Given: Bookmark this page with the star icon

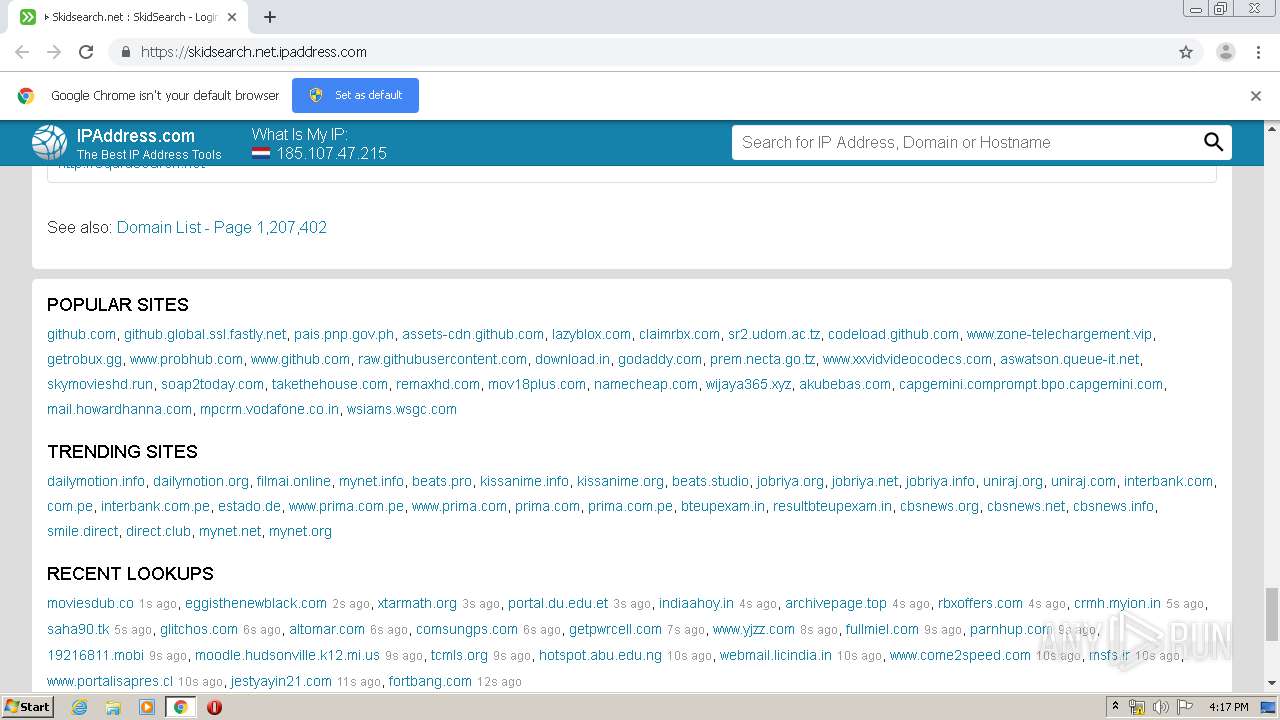Looking at the screenshot, I should pyautogui.click(x=1186, y=52).
